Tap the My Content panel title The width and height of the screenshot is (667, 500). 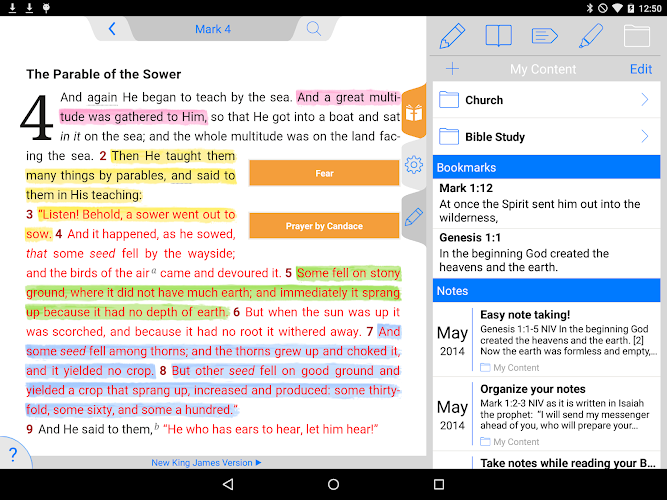pos(543,69)
